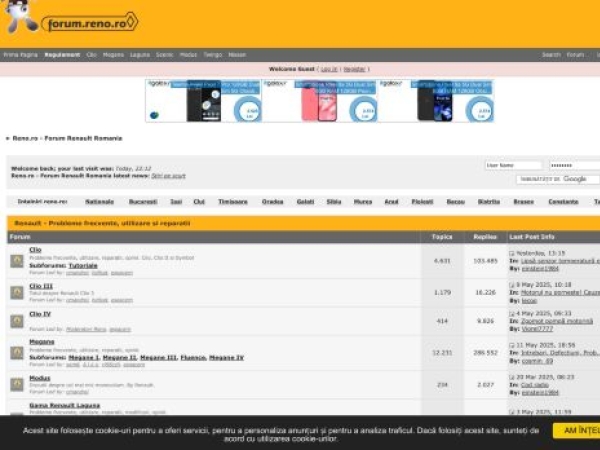Open Bacau meetings link
Viewport: 600px width, 450px height.
point(456,202)
